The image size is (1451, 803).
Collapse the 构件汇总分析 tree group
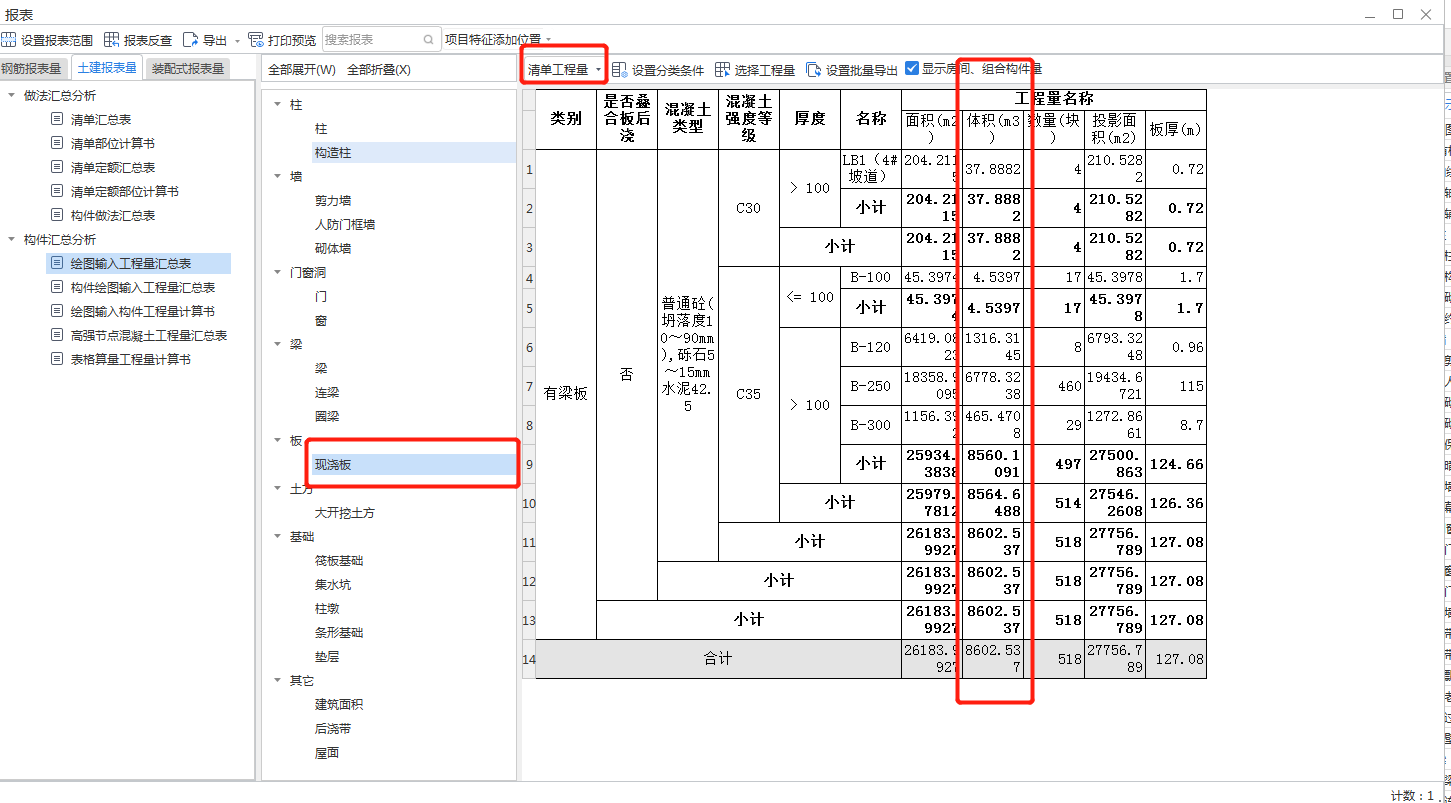pos(11,239)
